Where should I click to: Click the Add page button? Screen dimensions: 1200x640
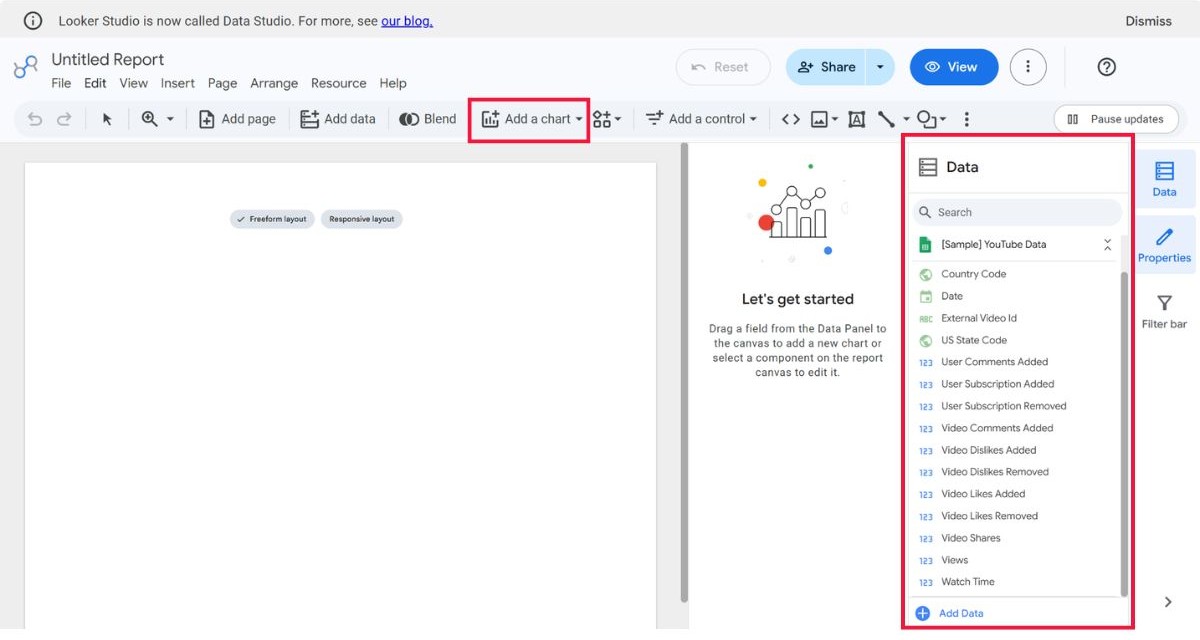pos(237,119)
